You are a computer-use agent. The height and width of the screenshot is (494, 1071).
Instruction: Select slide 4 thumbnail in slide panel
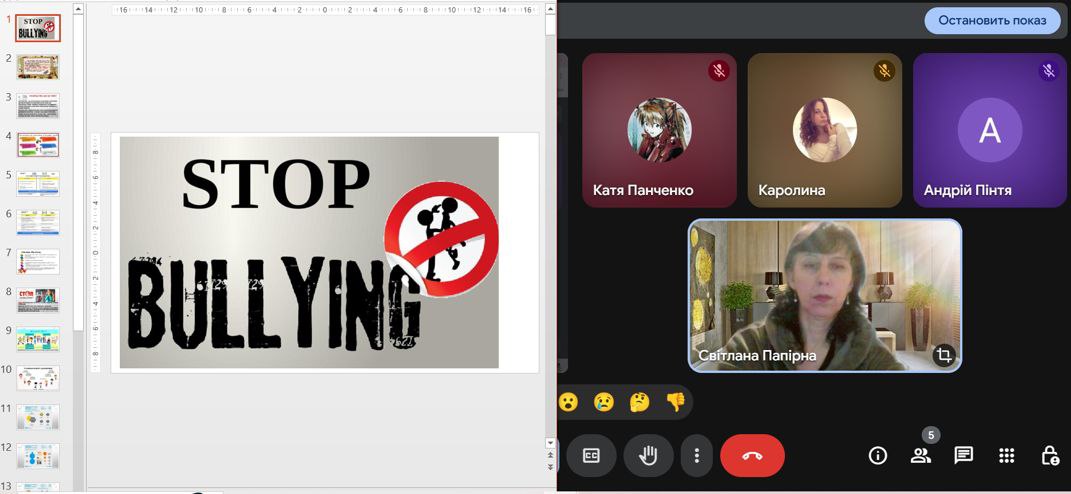pos(38,145)
